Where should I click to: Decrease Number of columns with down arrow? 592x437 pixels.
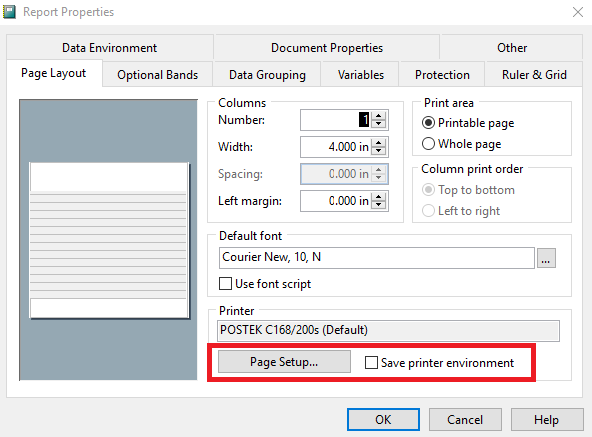378,124
